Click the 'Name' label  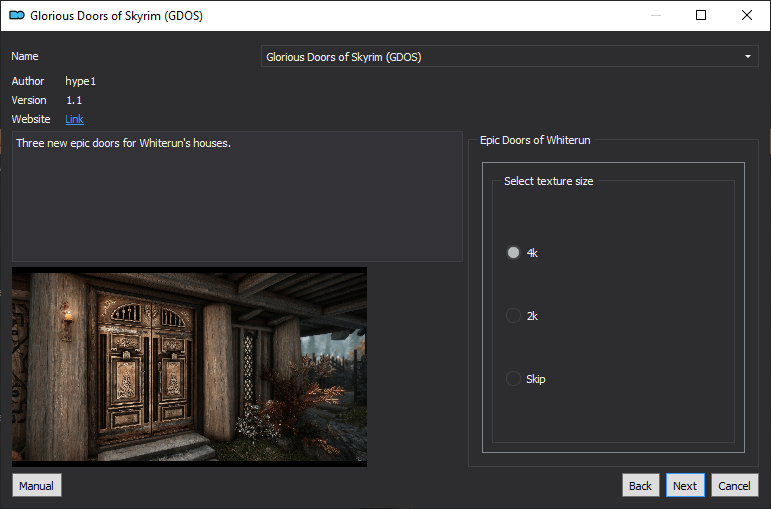pyautogui.click(x=25, y=56)
